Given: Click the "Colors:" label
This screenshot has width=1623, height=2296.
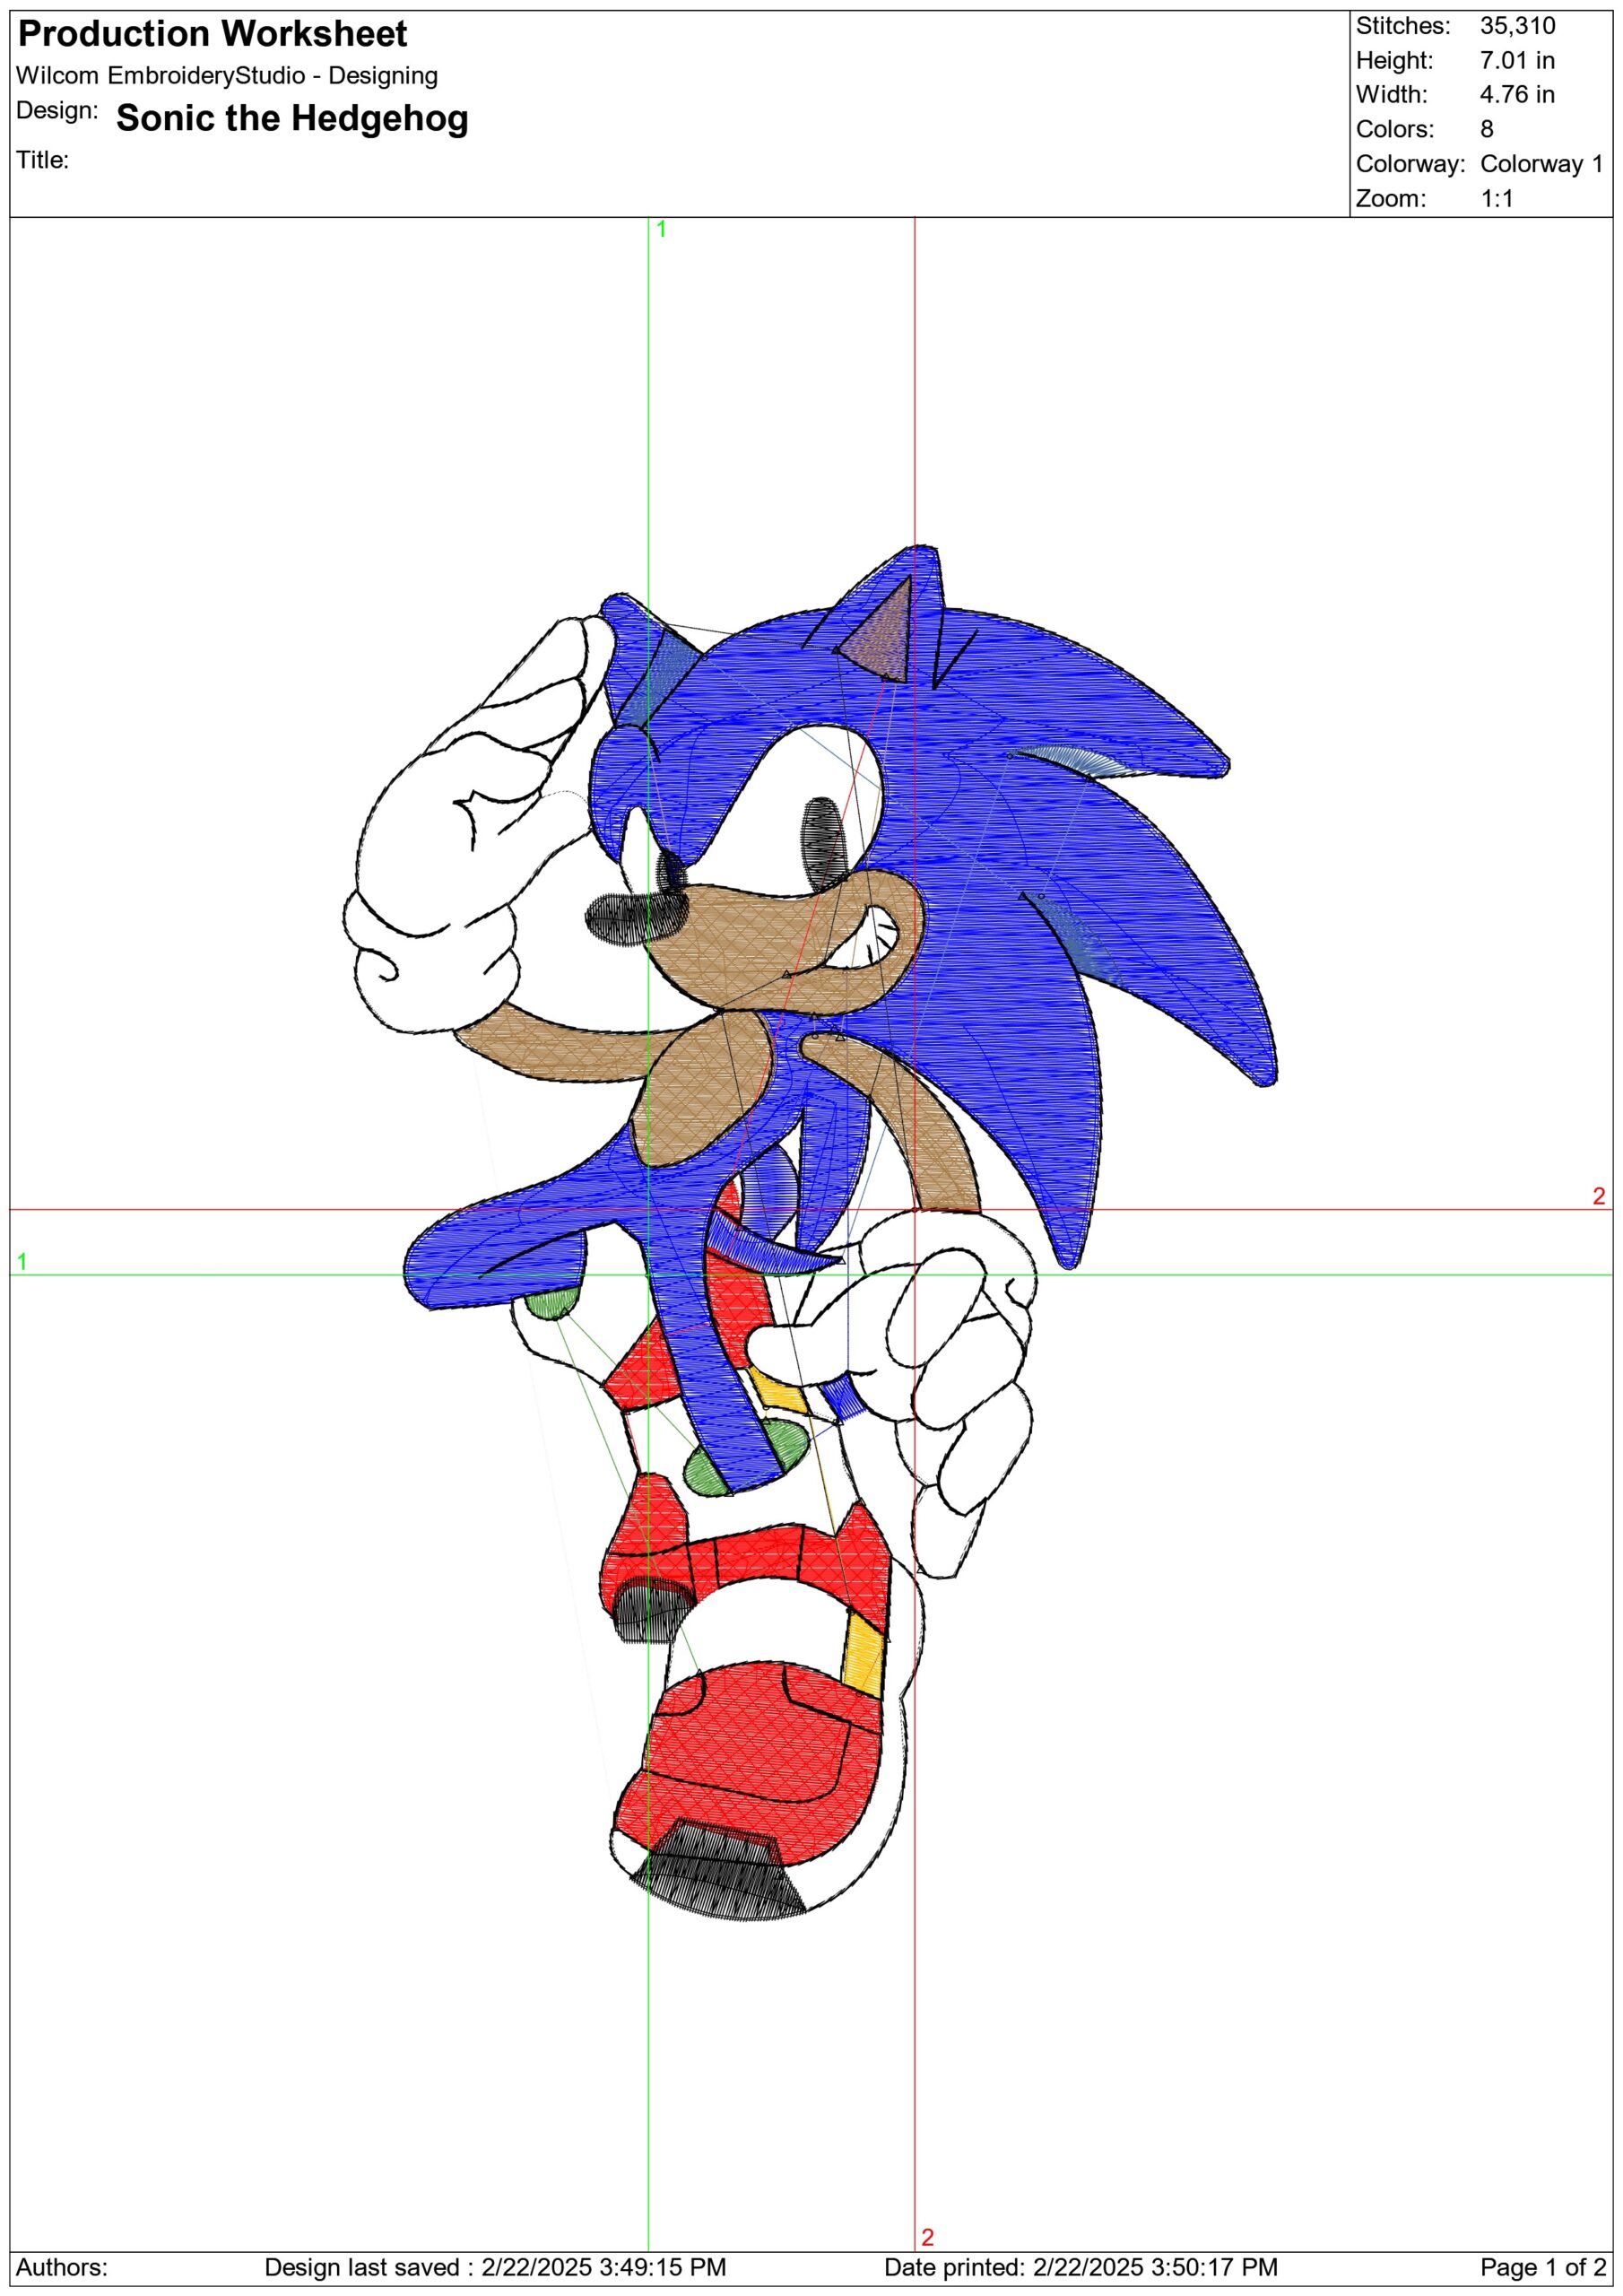Looking at the screenshot, I should [x=1395, y=129].
